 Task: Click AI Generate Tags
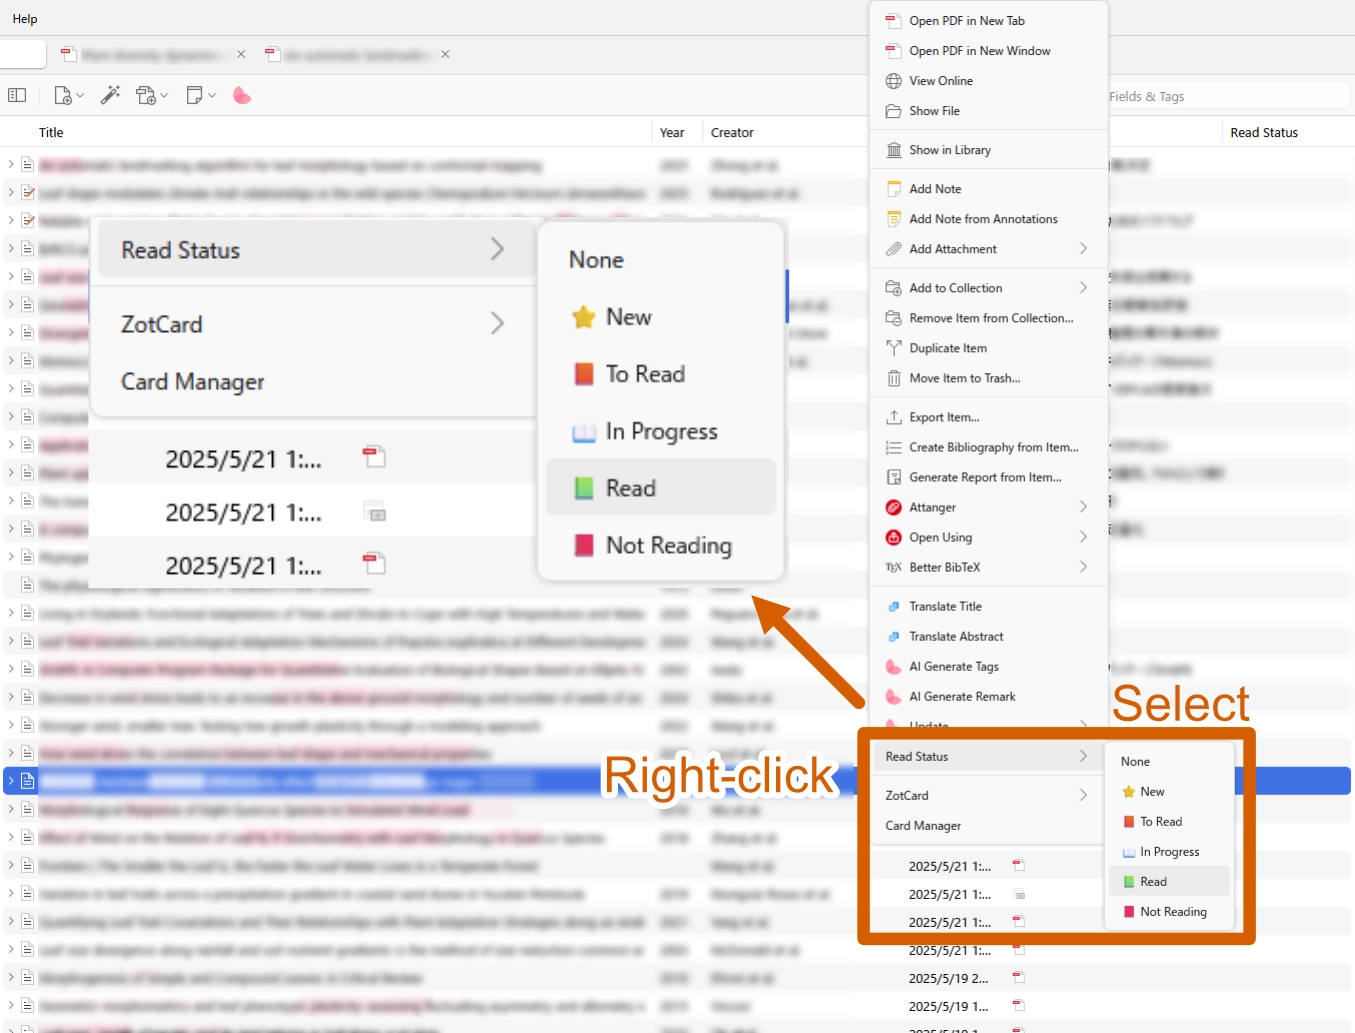(x=953, y=667)
